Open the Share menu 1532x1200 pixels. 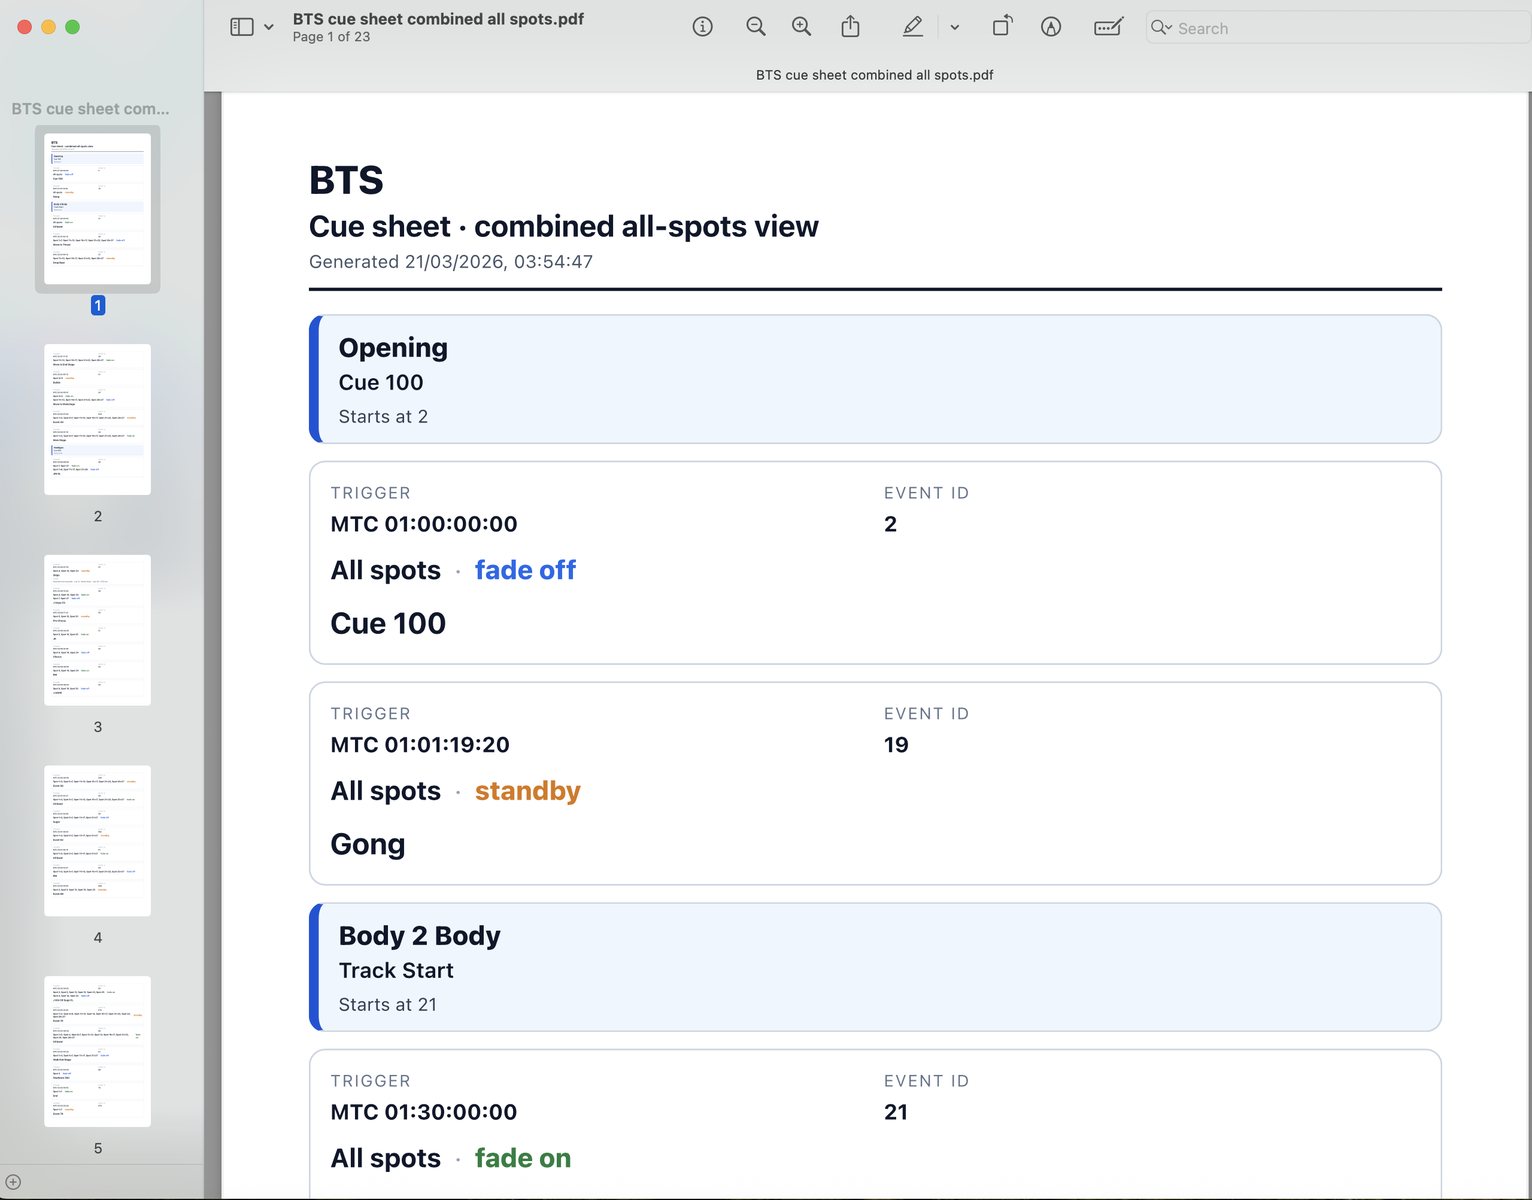(850, 27)
